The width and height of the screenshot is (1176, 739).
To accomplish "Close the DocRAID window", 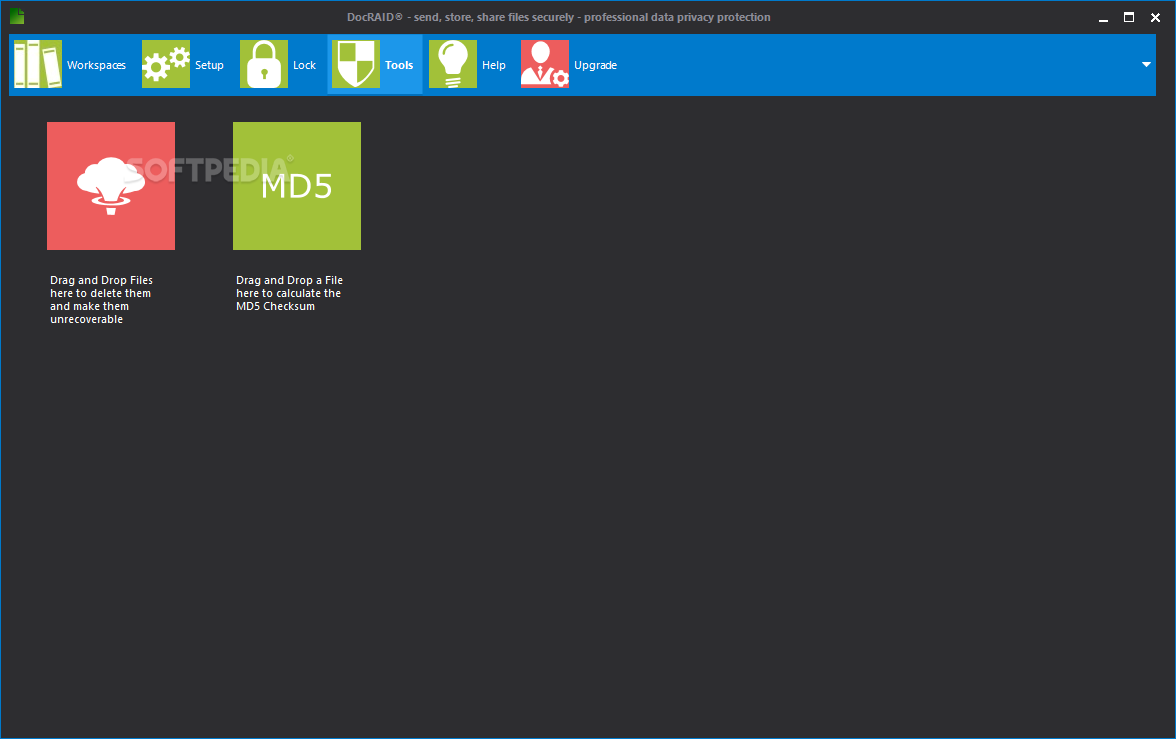I will [x=1156, y=17].
